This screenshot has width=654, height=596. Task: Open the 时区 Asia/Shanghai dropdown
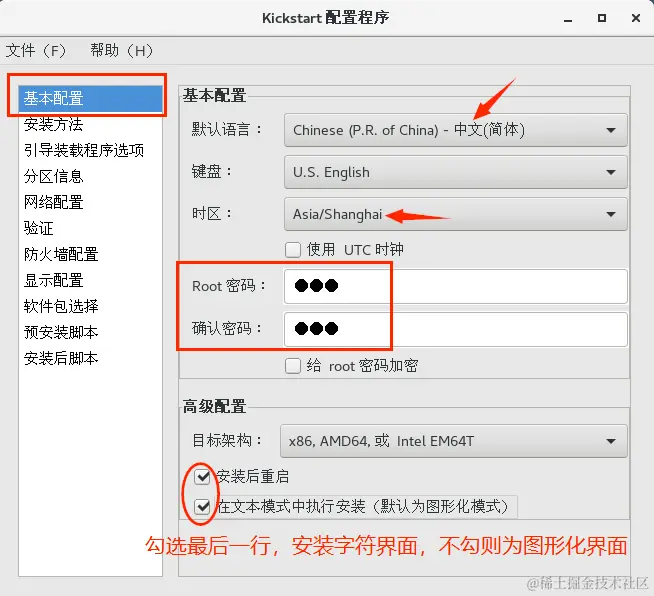pyautogui.click(x=455, y=214)
